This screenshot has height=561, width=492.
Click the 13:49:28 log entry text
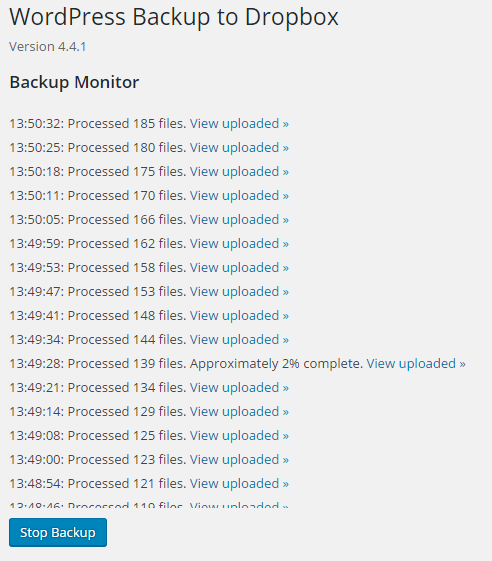click(186, 364)
